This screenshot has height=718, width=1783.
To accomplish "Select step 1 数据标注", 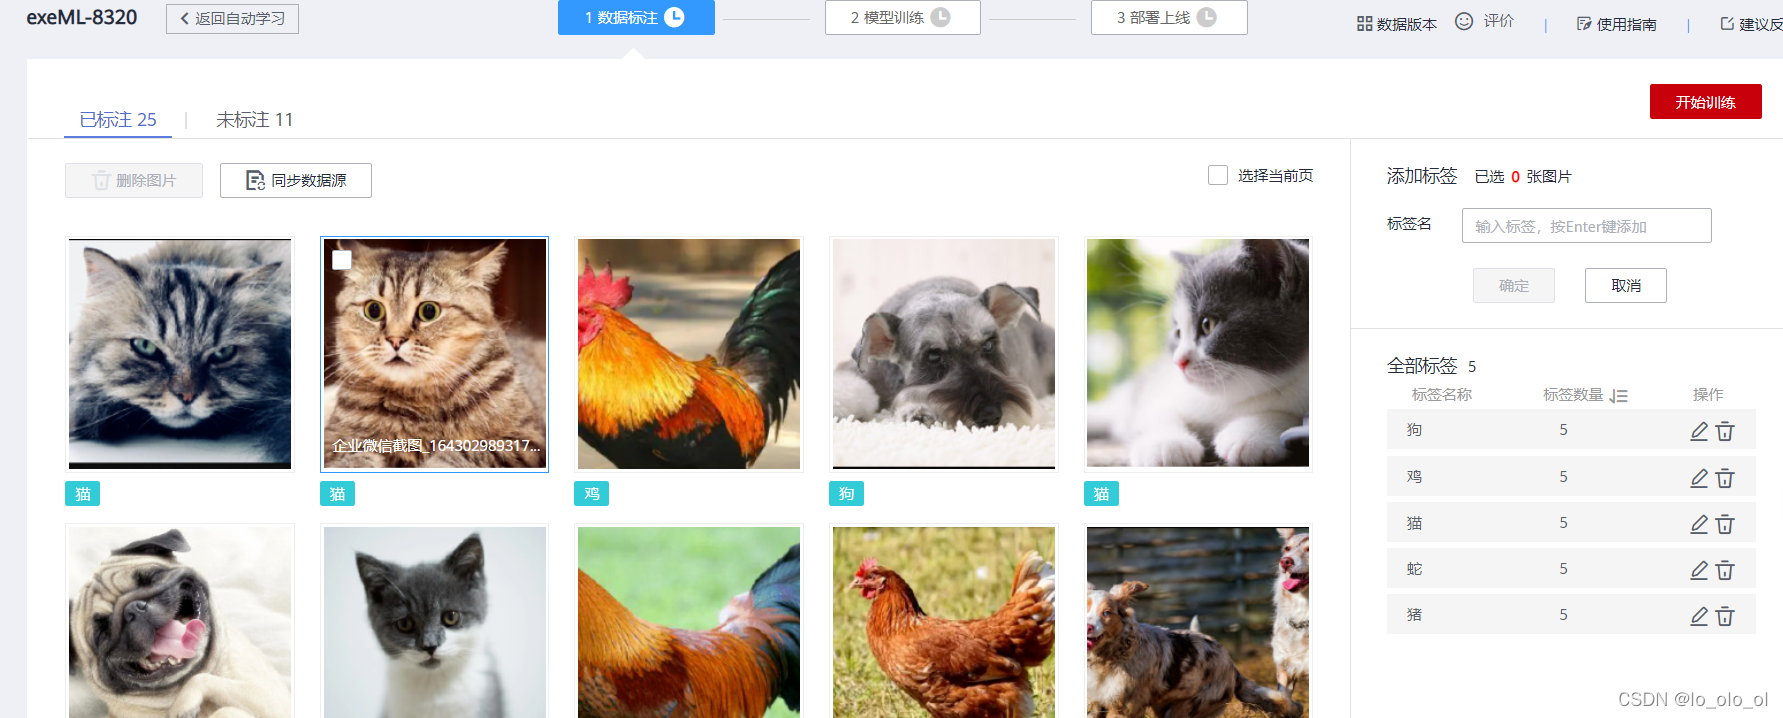I will [636, 17].
